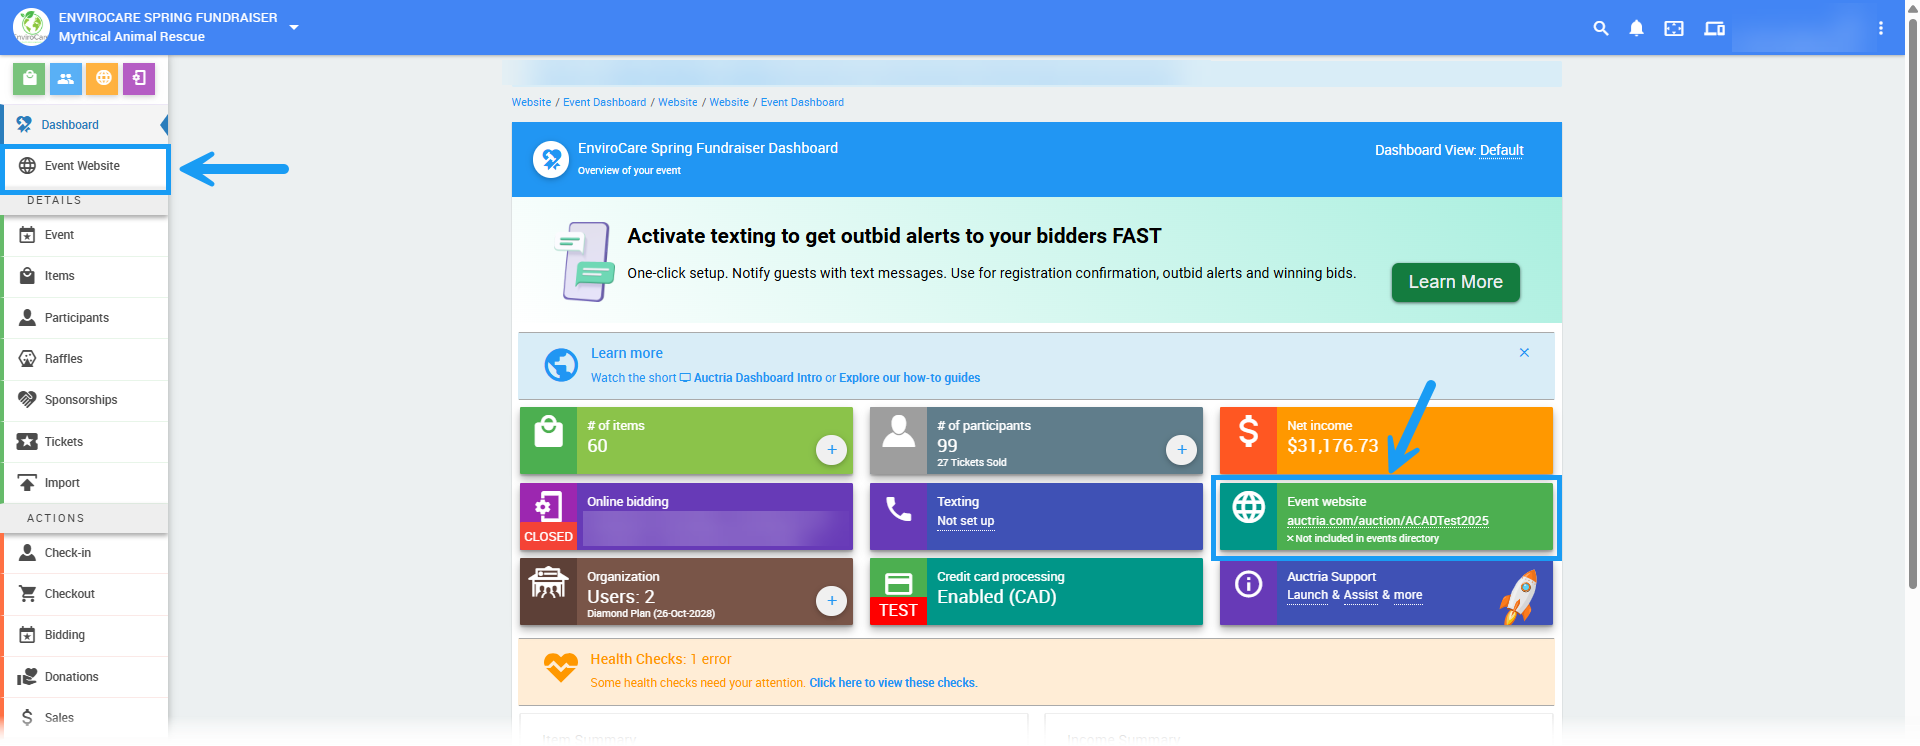Toggle fullscreen mode icon in header
Screen dimensions: 1920x746
[1673, 28]
